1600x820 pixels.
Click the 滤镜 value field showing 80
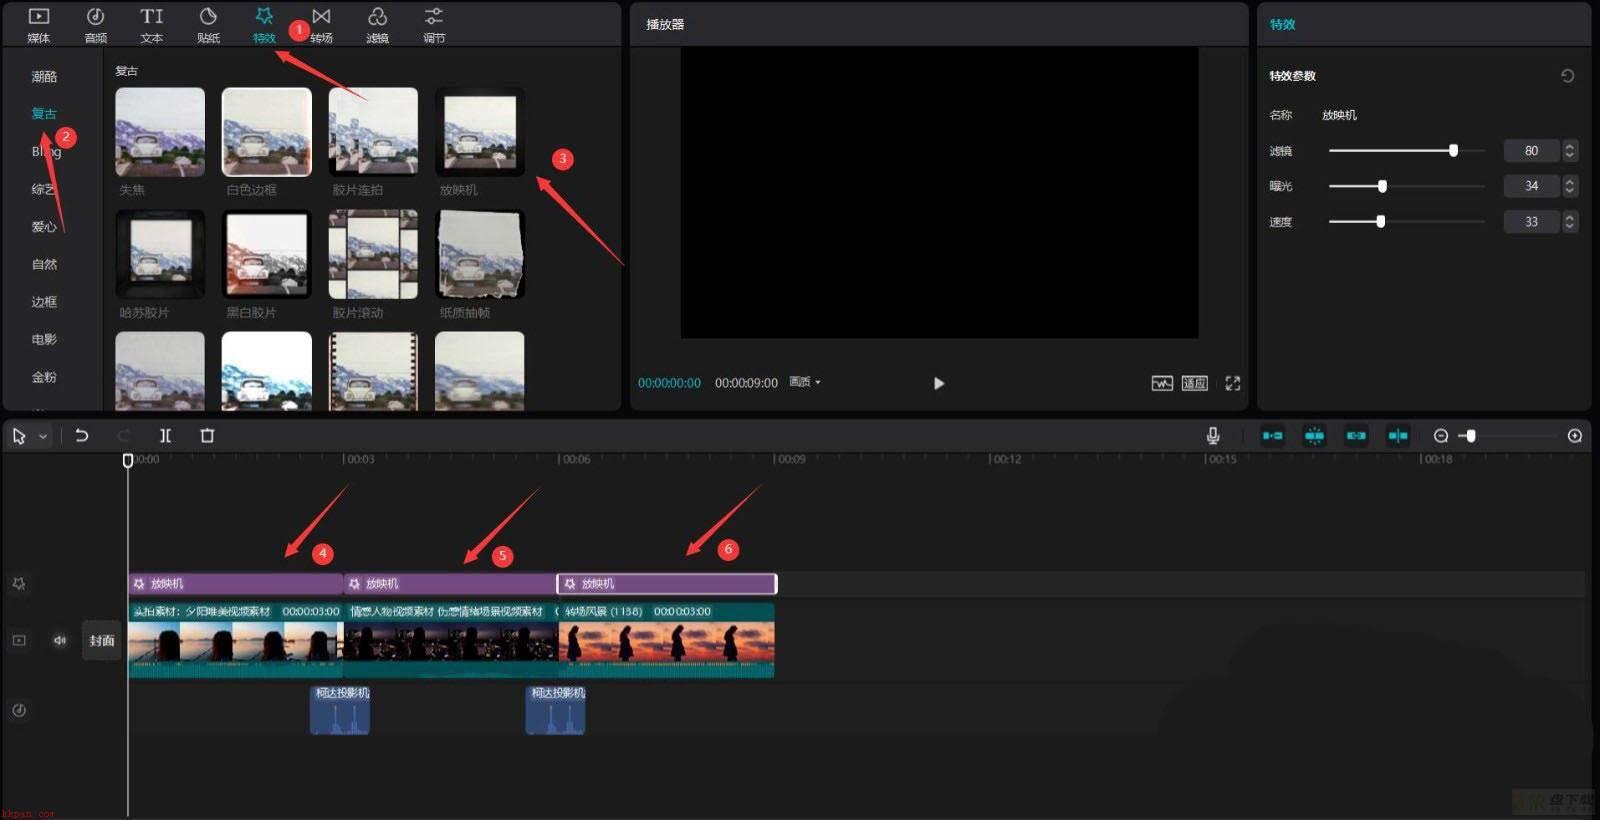[1531, 151]
